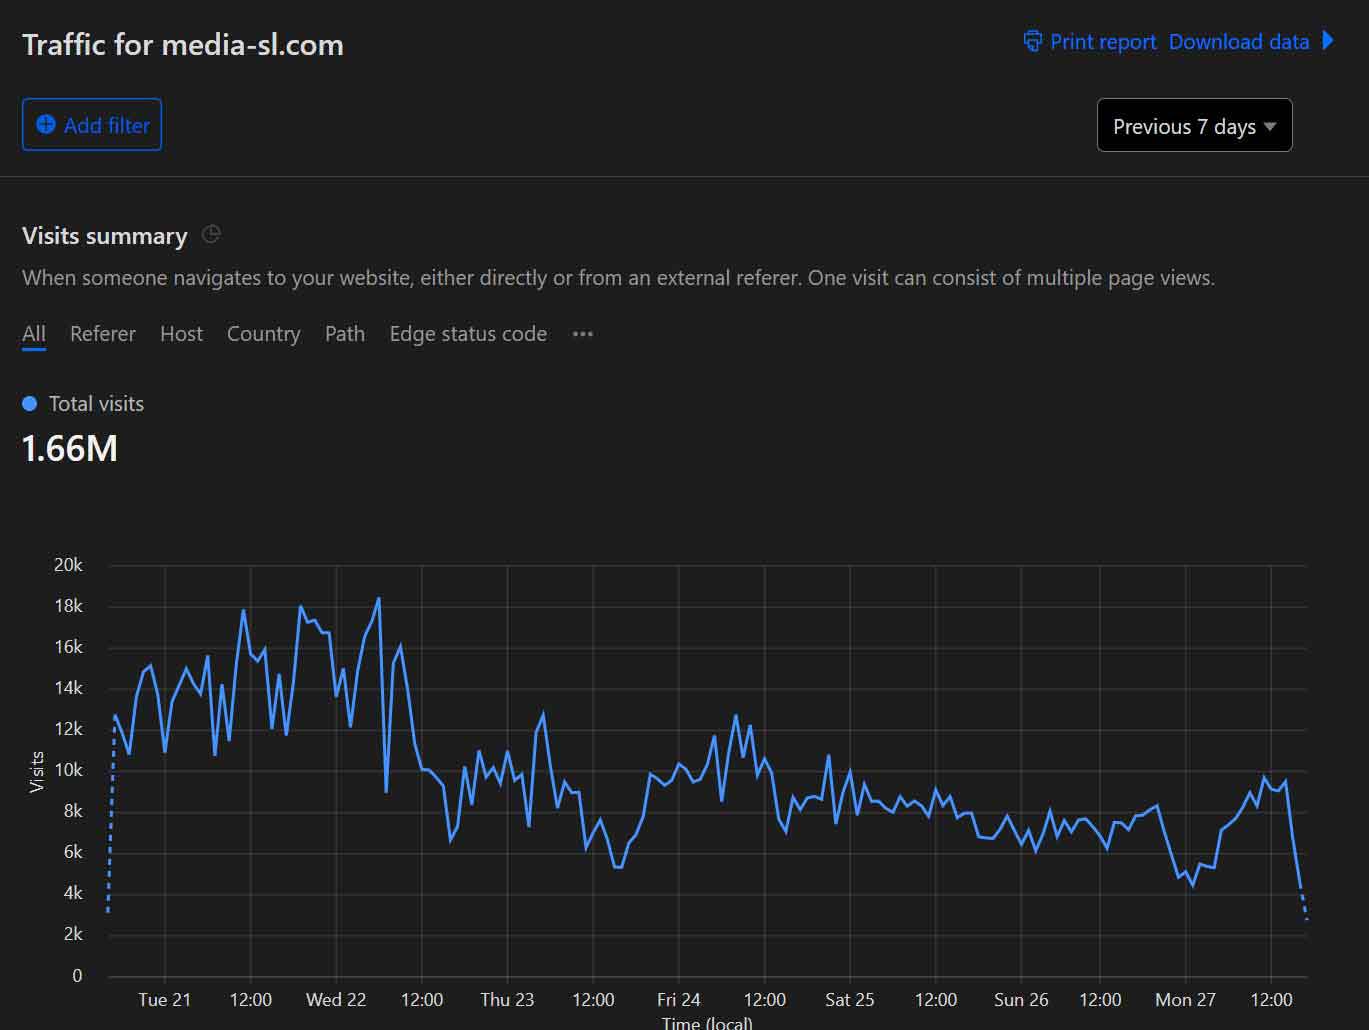Switch to the Referer tab
1369x1030 pixels.
[x=103, y=334]
